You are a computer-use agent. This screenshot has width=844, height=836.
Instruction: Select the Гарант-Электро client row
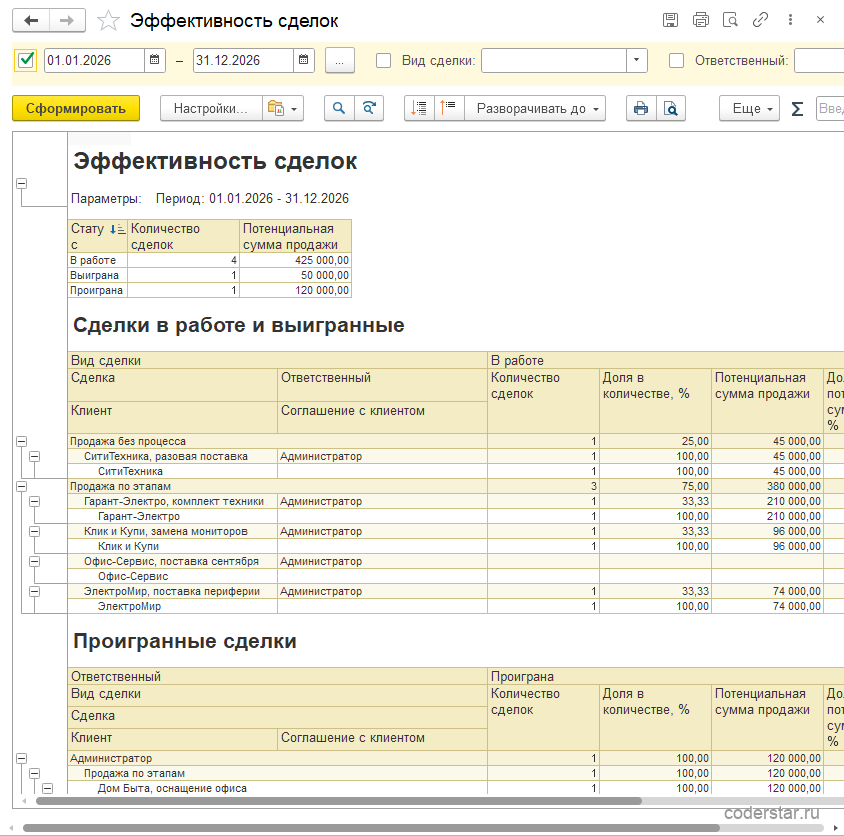point(173,516)
